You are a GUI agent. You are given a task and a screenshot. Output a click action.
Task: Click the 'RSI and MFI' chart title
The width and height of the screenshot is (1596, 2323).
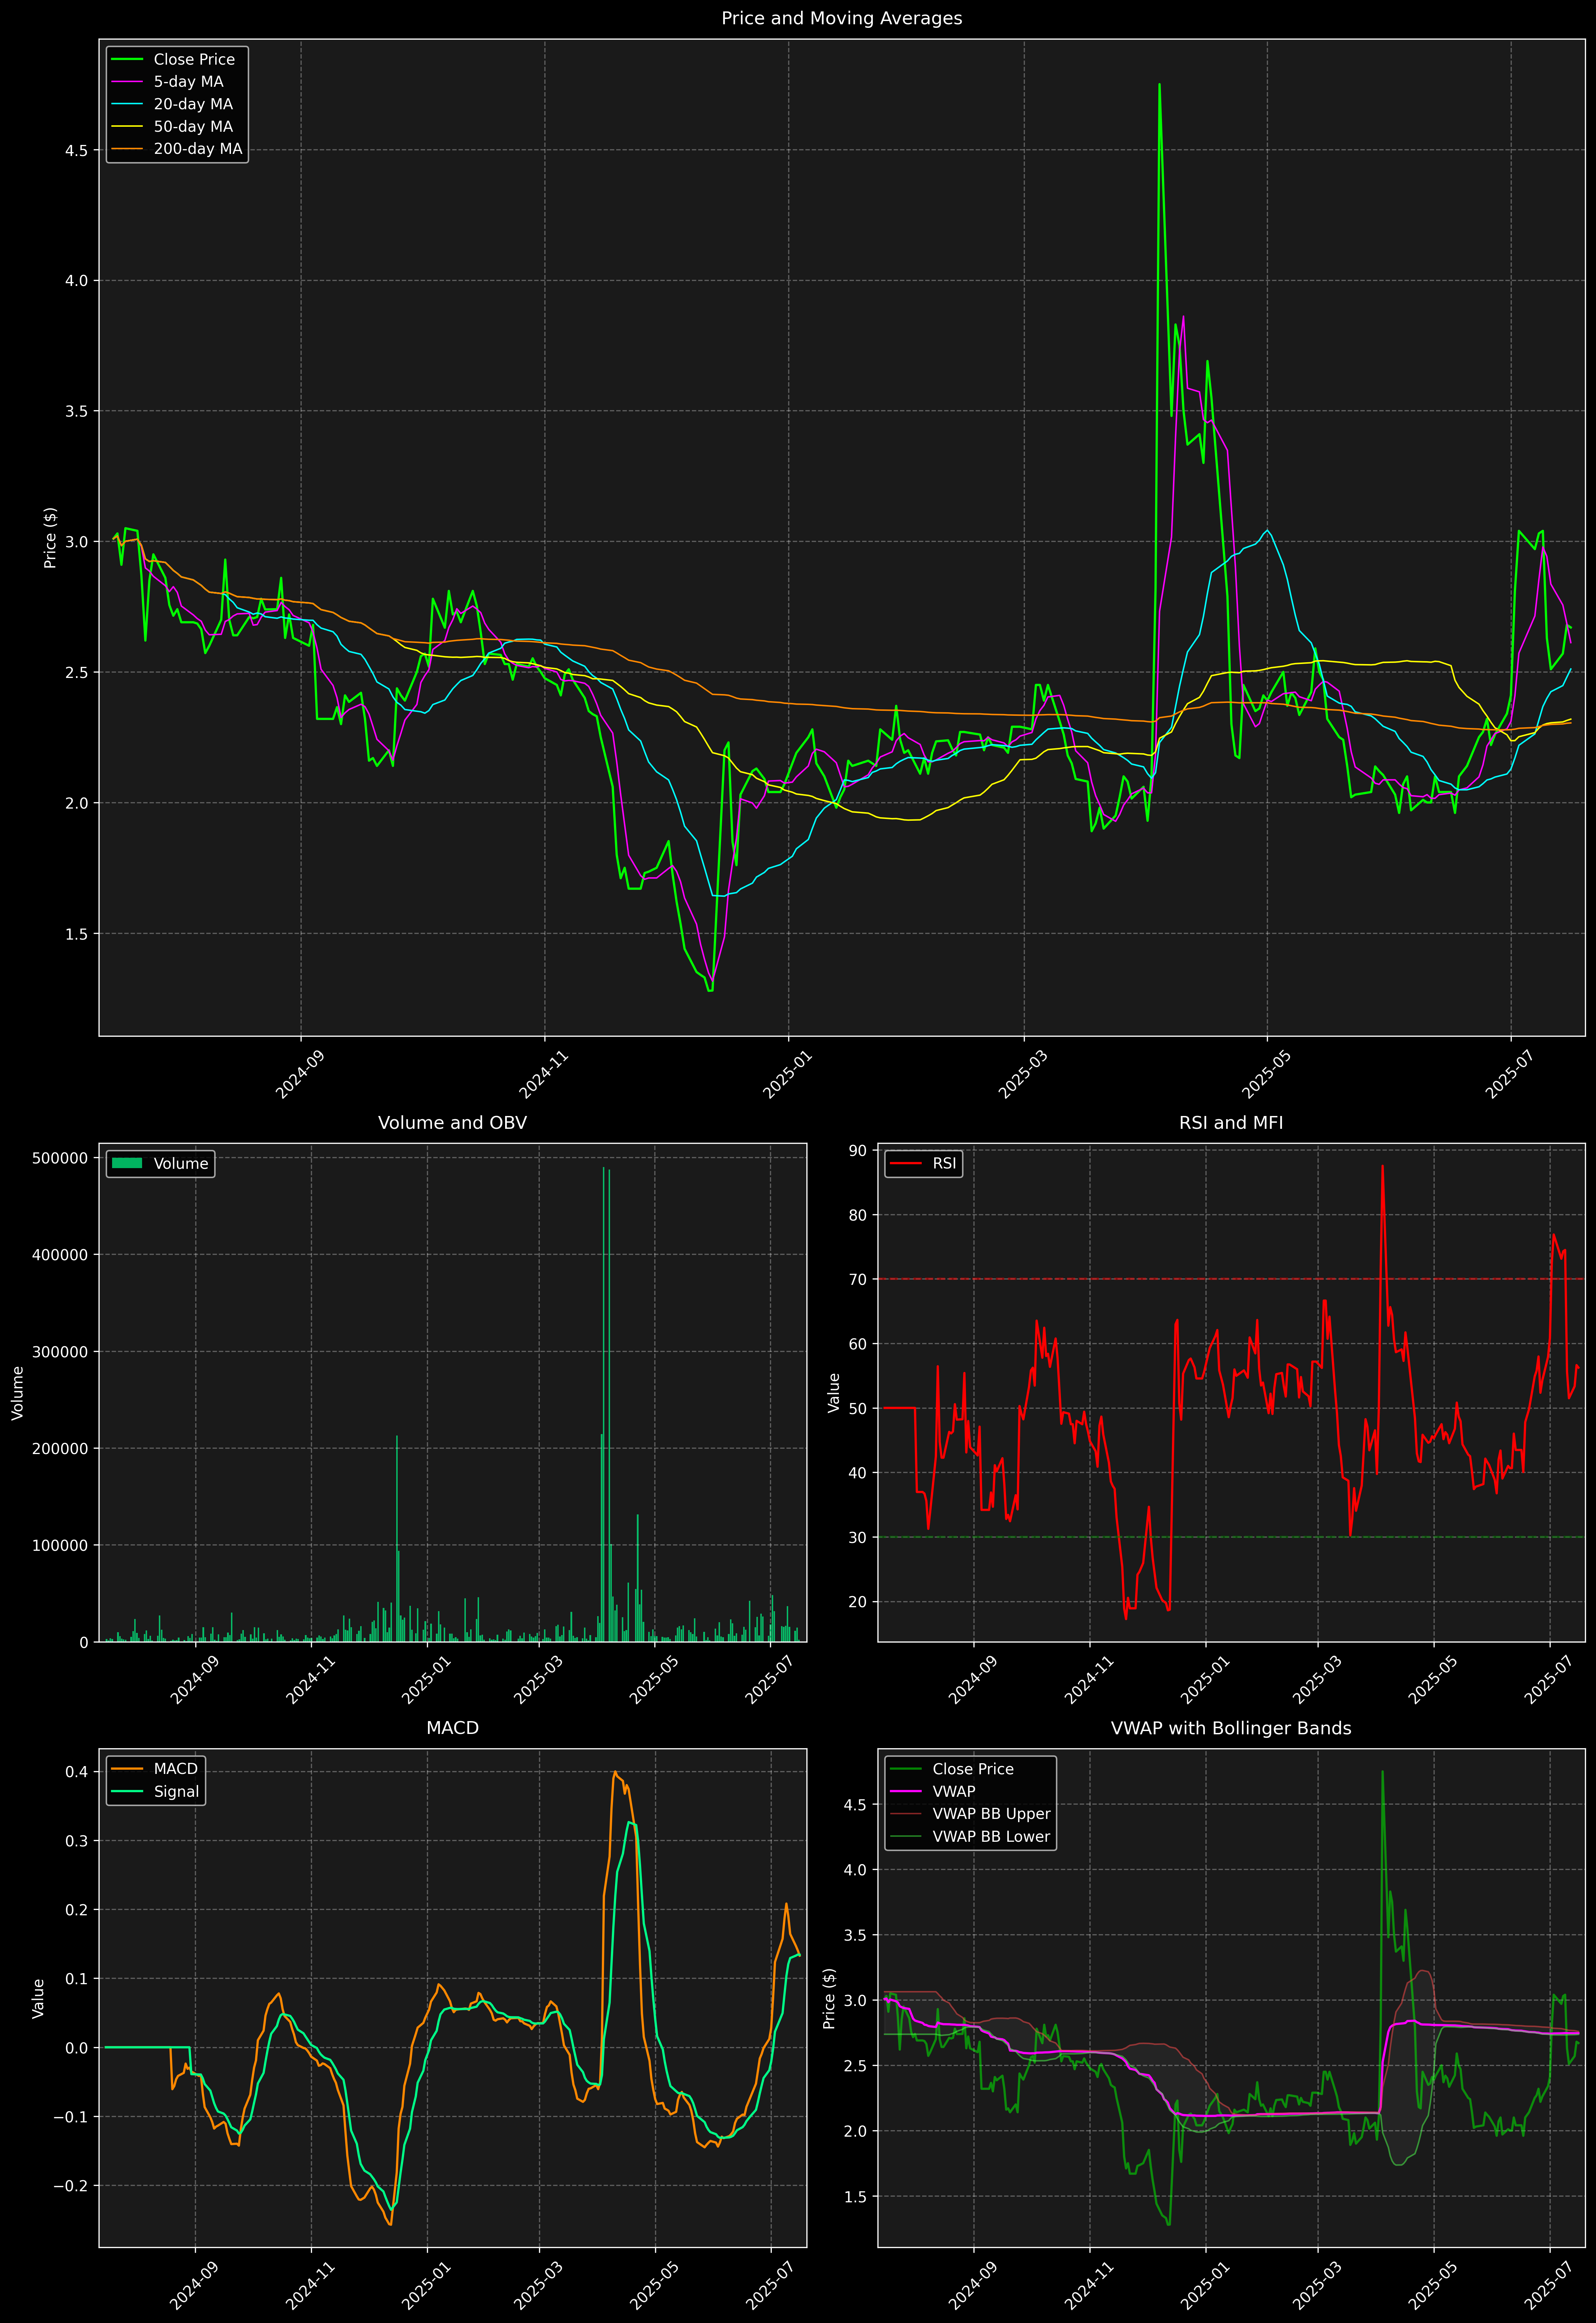click(1231, 1123)
